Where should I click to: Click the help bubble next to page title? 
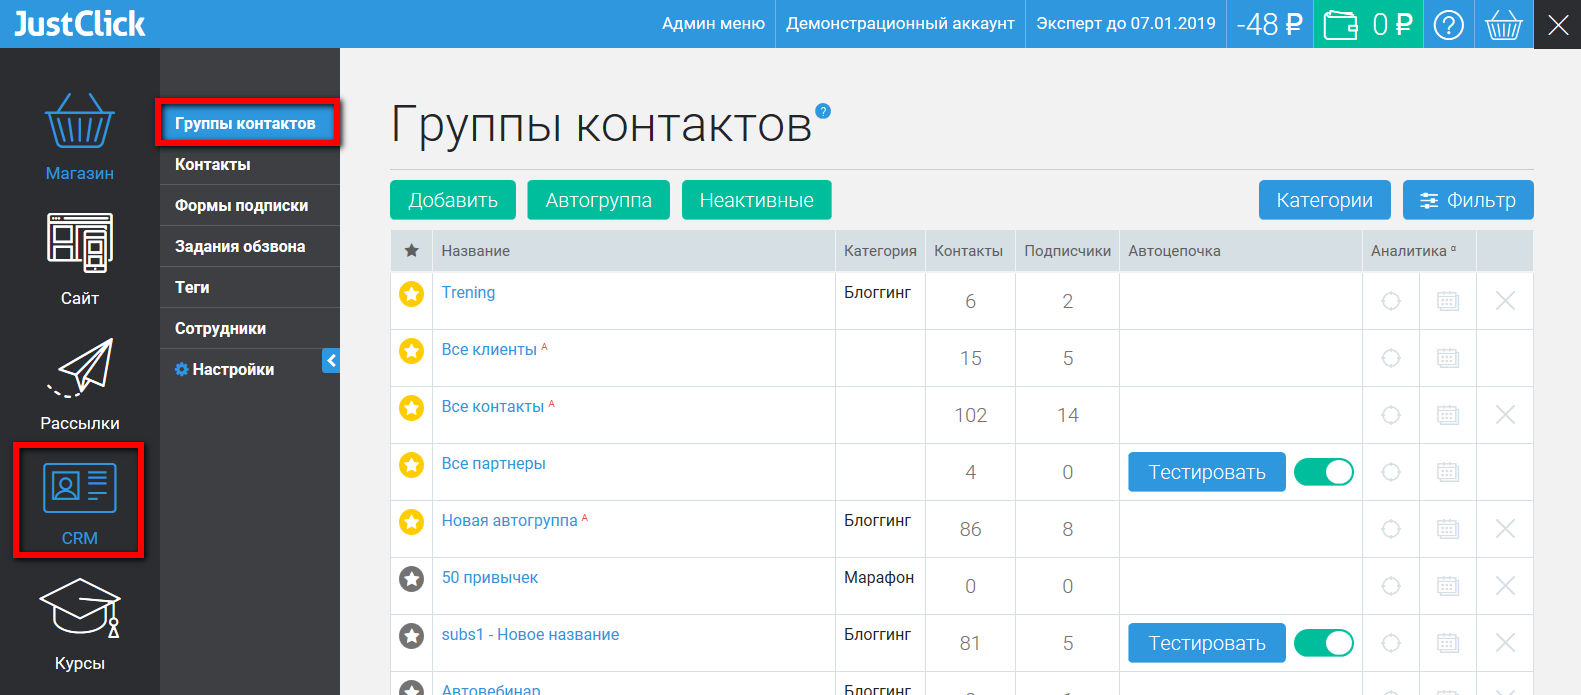coord(823,111)
